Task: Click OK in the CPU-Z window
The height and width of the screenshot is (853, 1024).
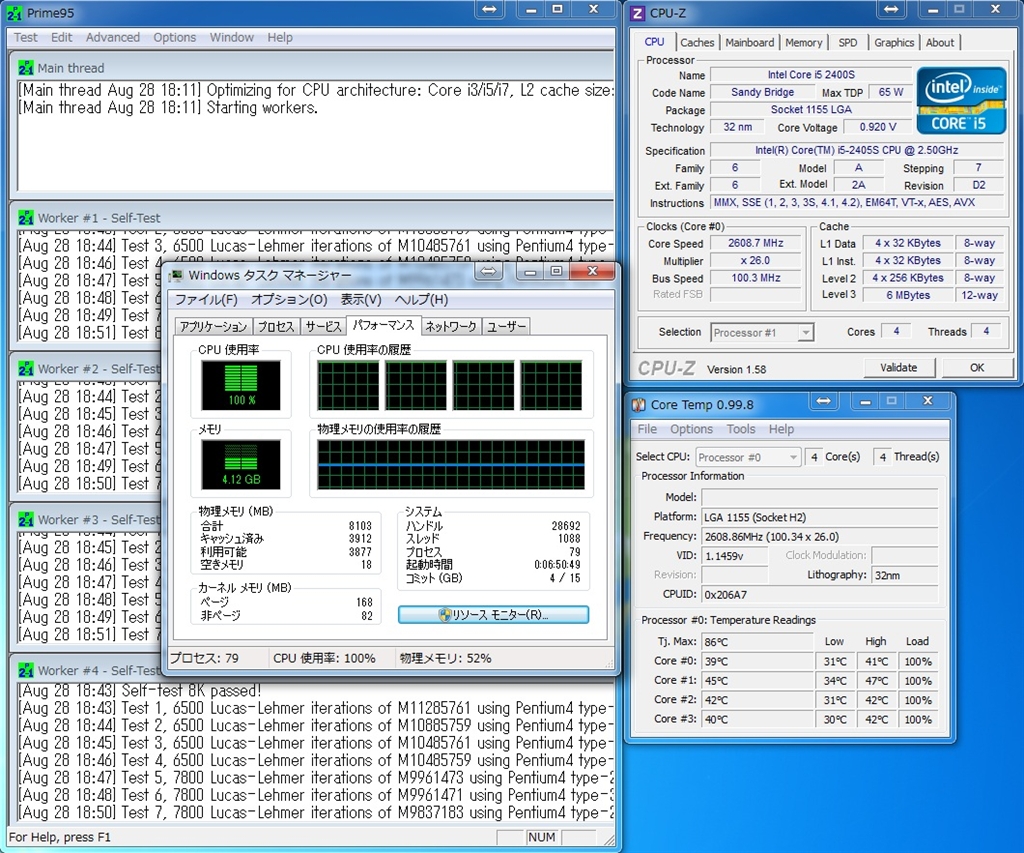Action: click(976, 367)
